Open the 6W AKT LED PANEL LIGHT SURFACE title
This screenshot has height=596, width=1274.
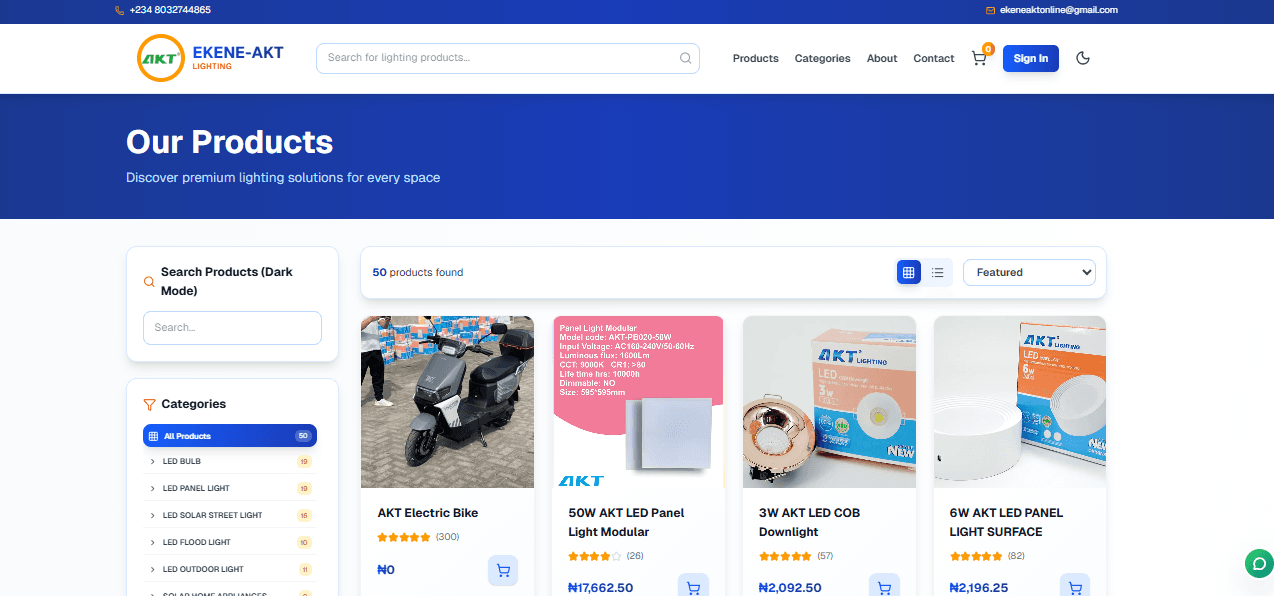(x=1006, y=522)
